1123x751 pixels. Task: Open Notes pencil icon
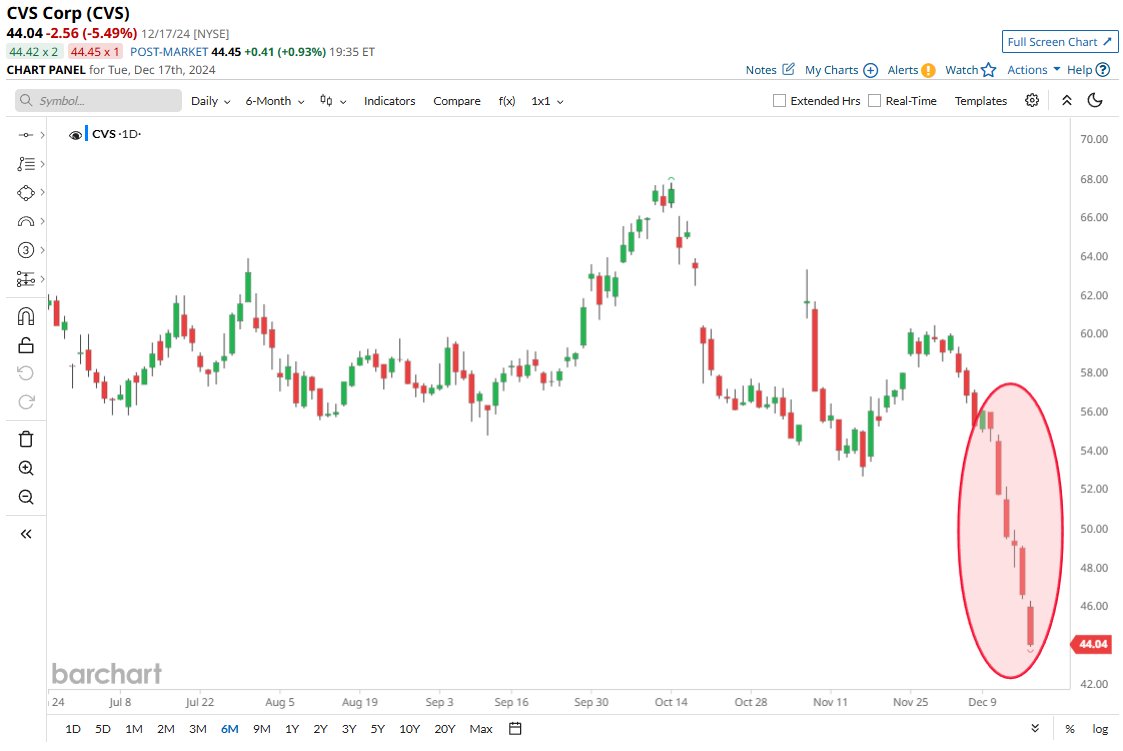789,69
